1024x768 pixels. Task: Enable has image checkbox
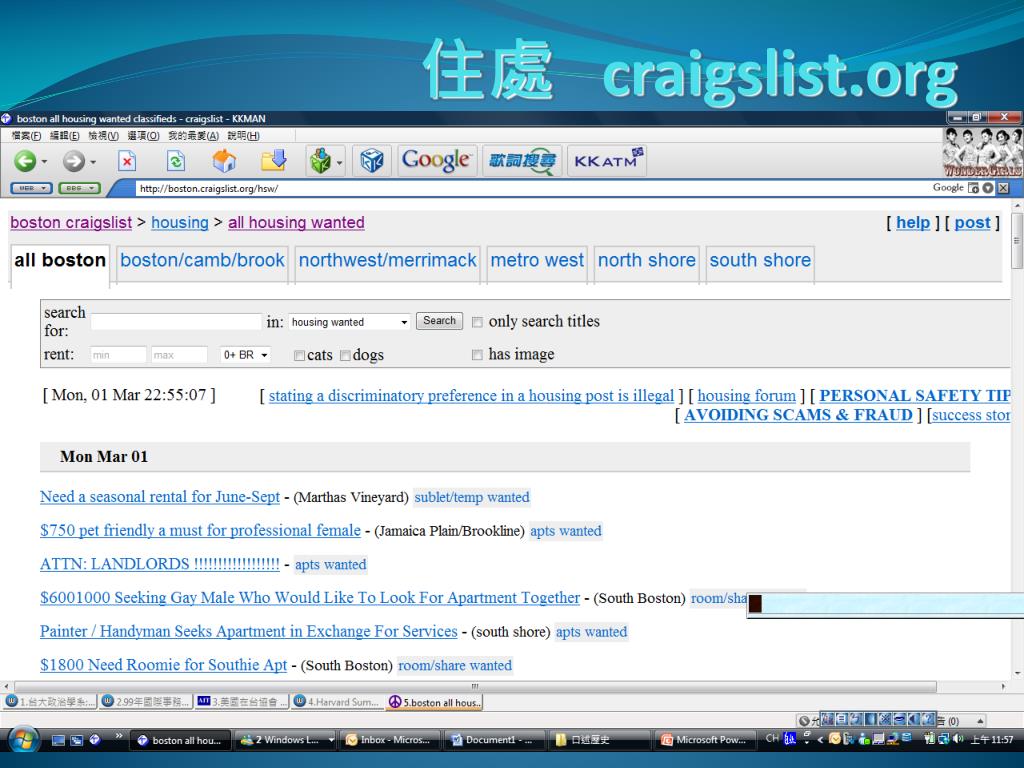[477, 355]
